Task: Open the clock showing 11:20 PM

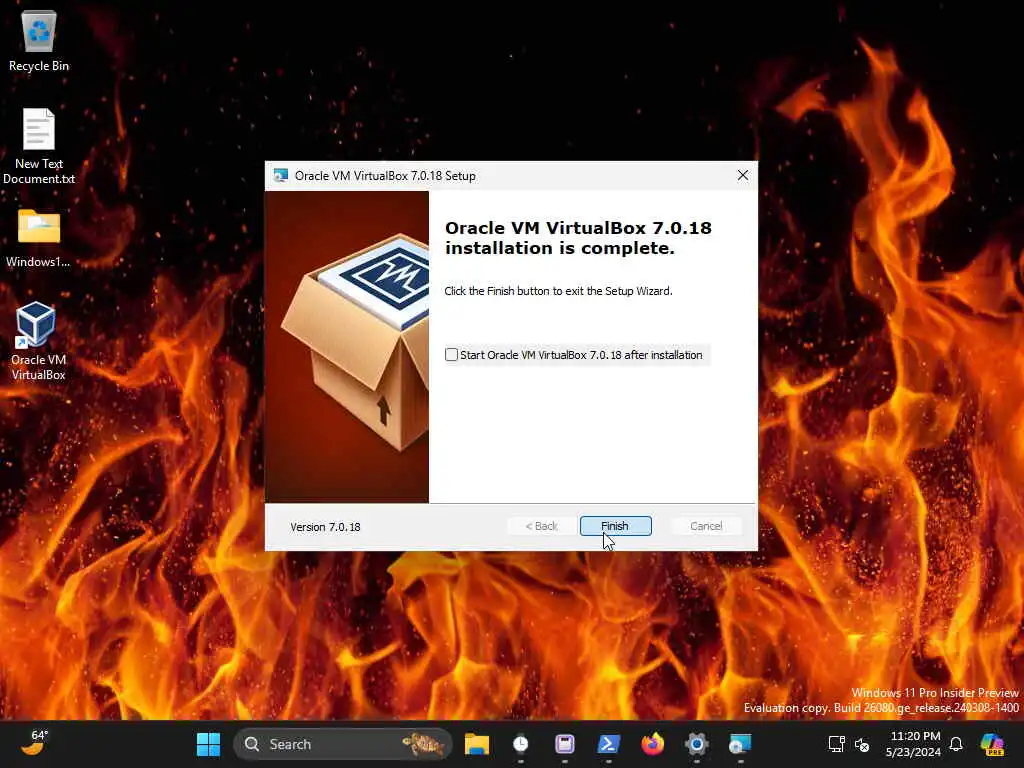Action: tap(913, 744)
